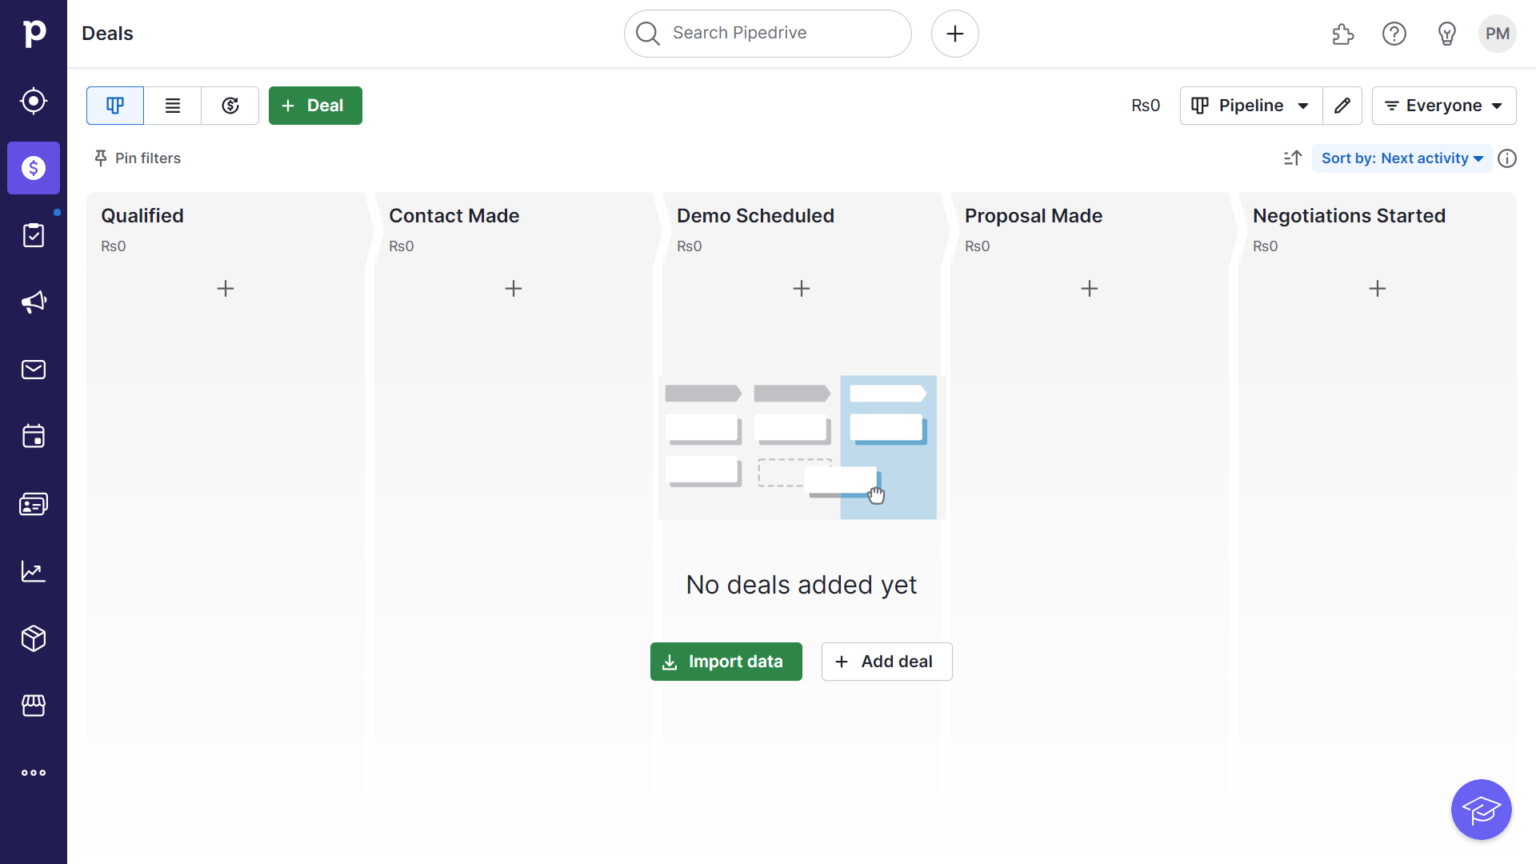Open the Marketplace storefront icon
This screenshot has height=864, width=1536.
click(x=33, y=706)
